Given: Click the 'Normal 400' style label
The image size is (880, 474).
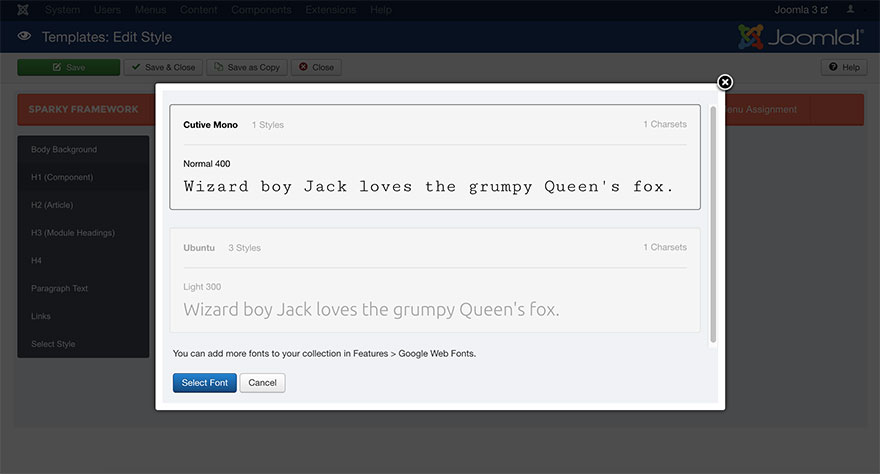Looking at the screenshot, I should [x=207, y=164].
